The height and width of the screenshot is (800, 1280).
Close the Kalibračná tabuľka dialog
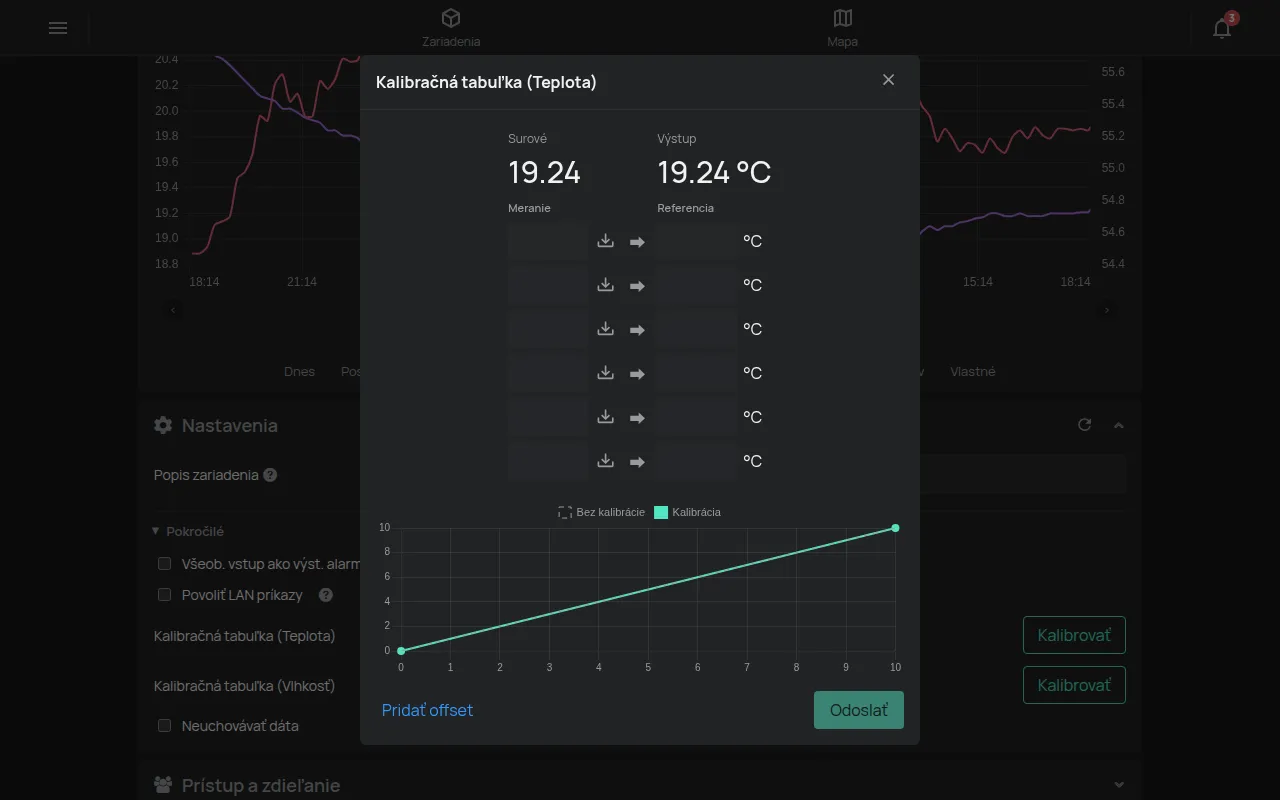point(888,80)
